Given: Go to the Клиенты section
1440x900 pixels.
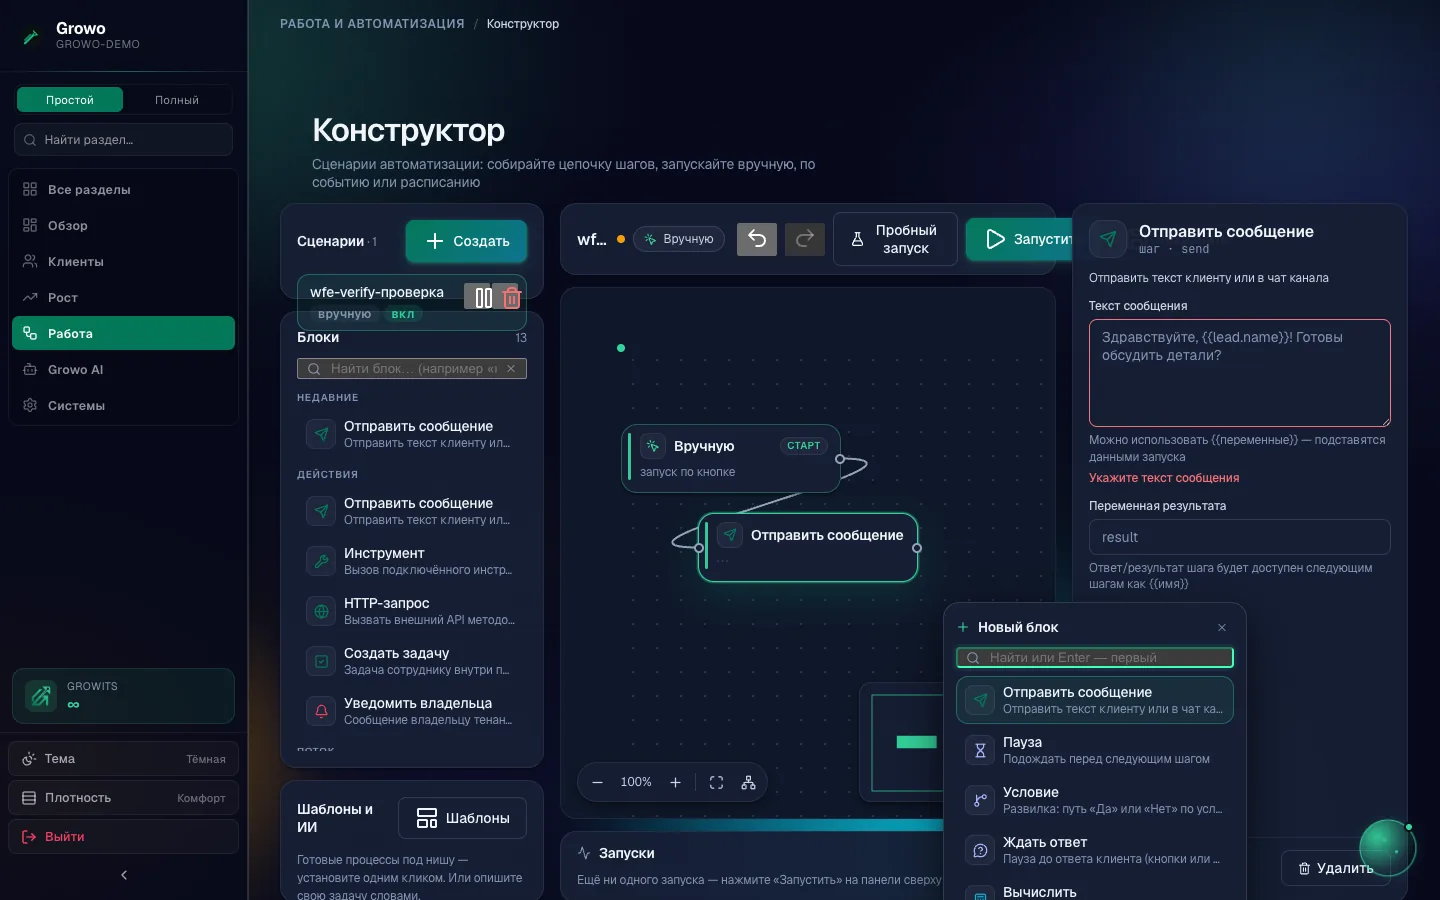Looking at the screenshot, I should (124, 262).
